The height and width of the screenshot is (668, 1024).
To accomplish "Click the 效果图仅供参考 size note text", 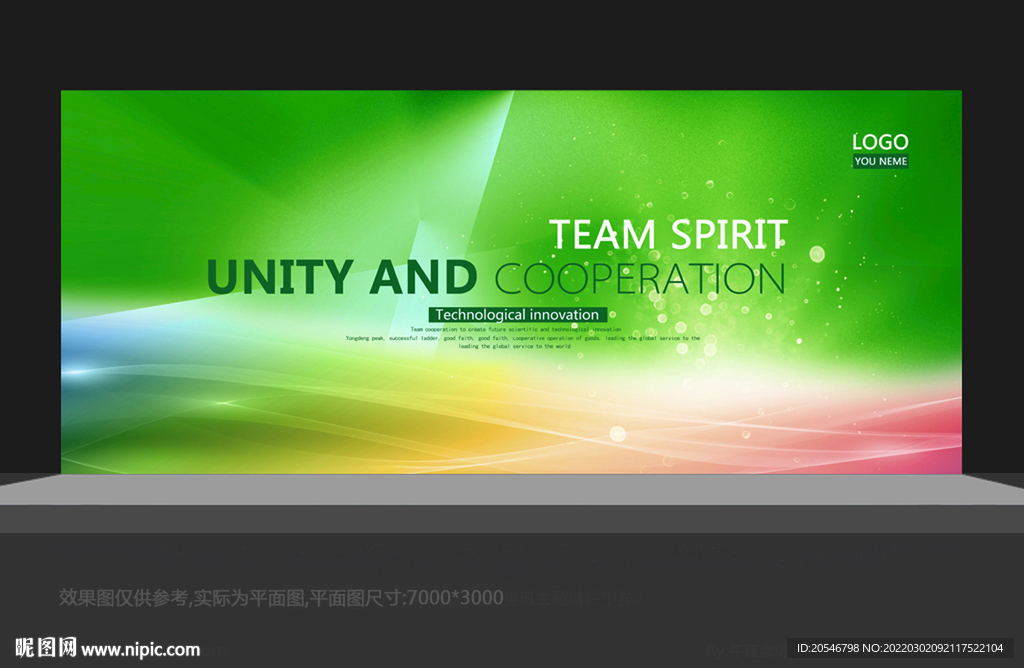I will (281, 597).
